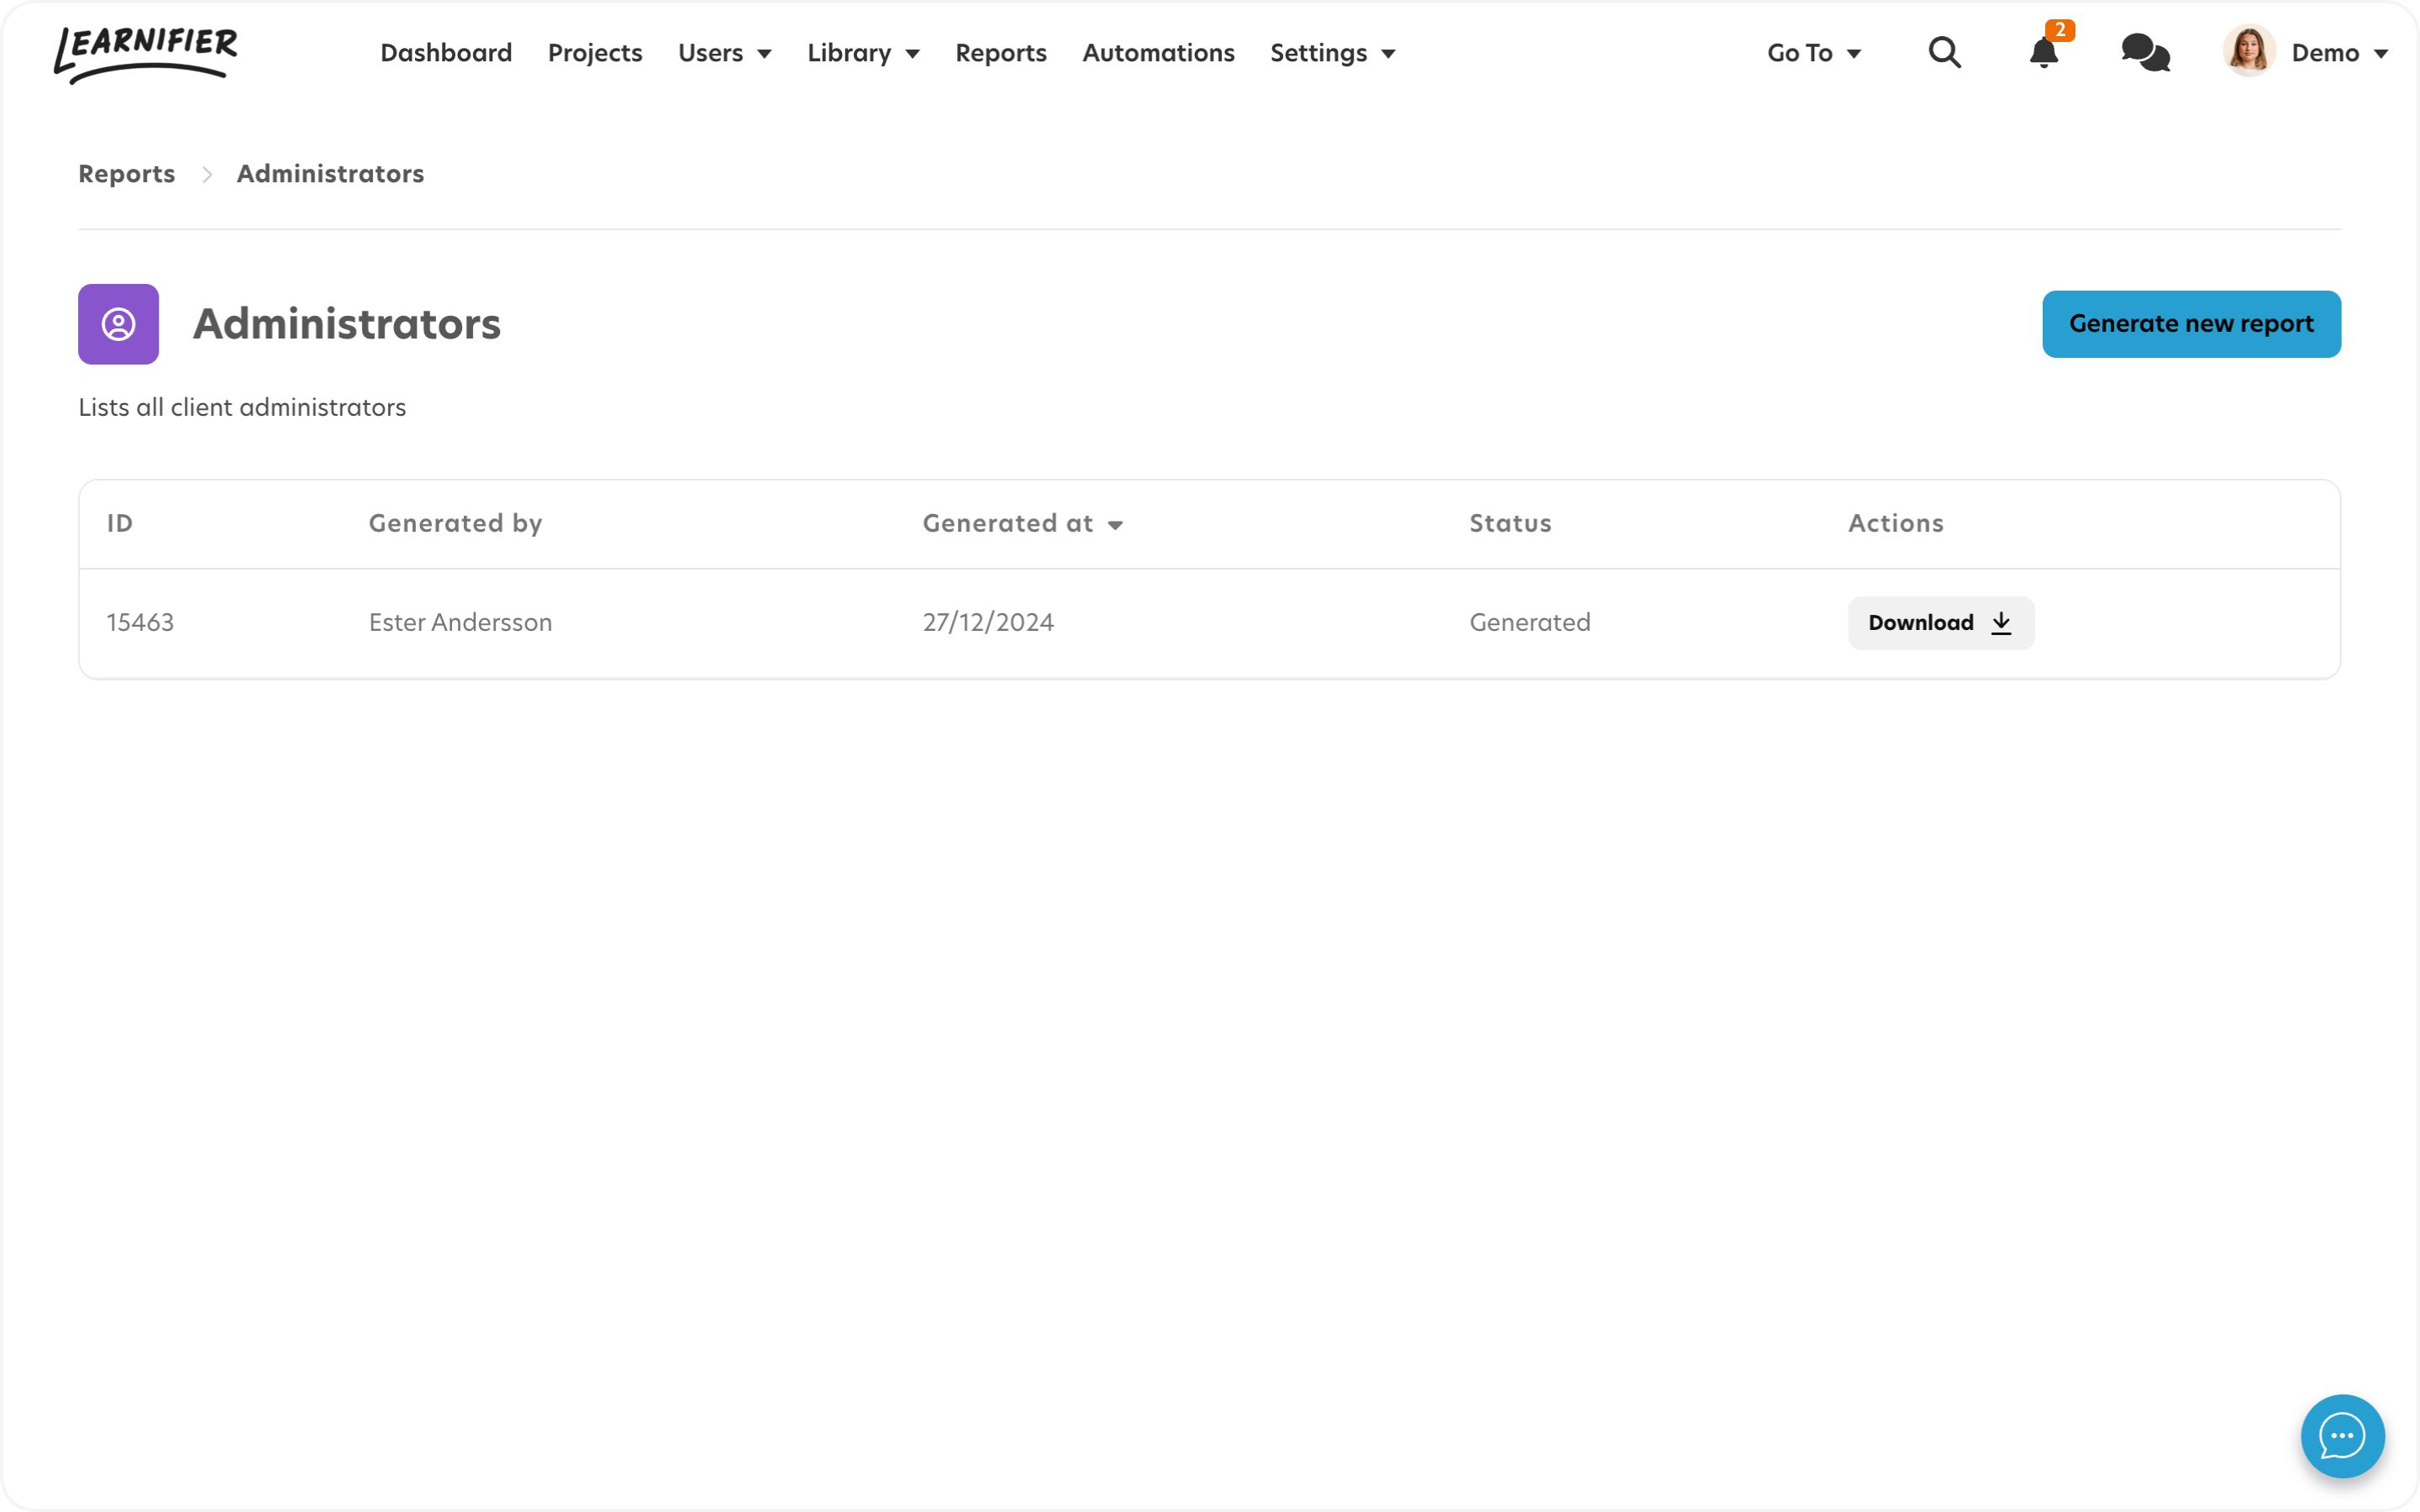The height and width of the screenshot is (1512, 2420).
Task: Click the orange notification count badge
Action: coord(2059,30)
